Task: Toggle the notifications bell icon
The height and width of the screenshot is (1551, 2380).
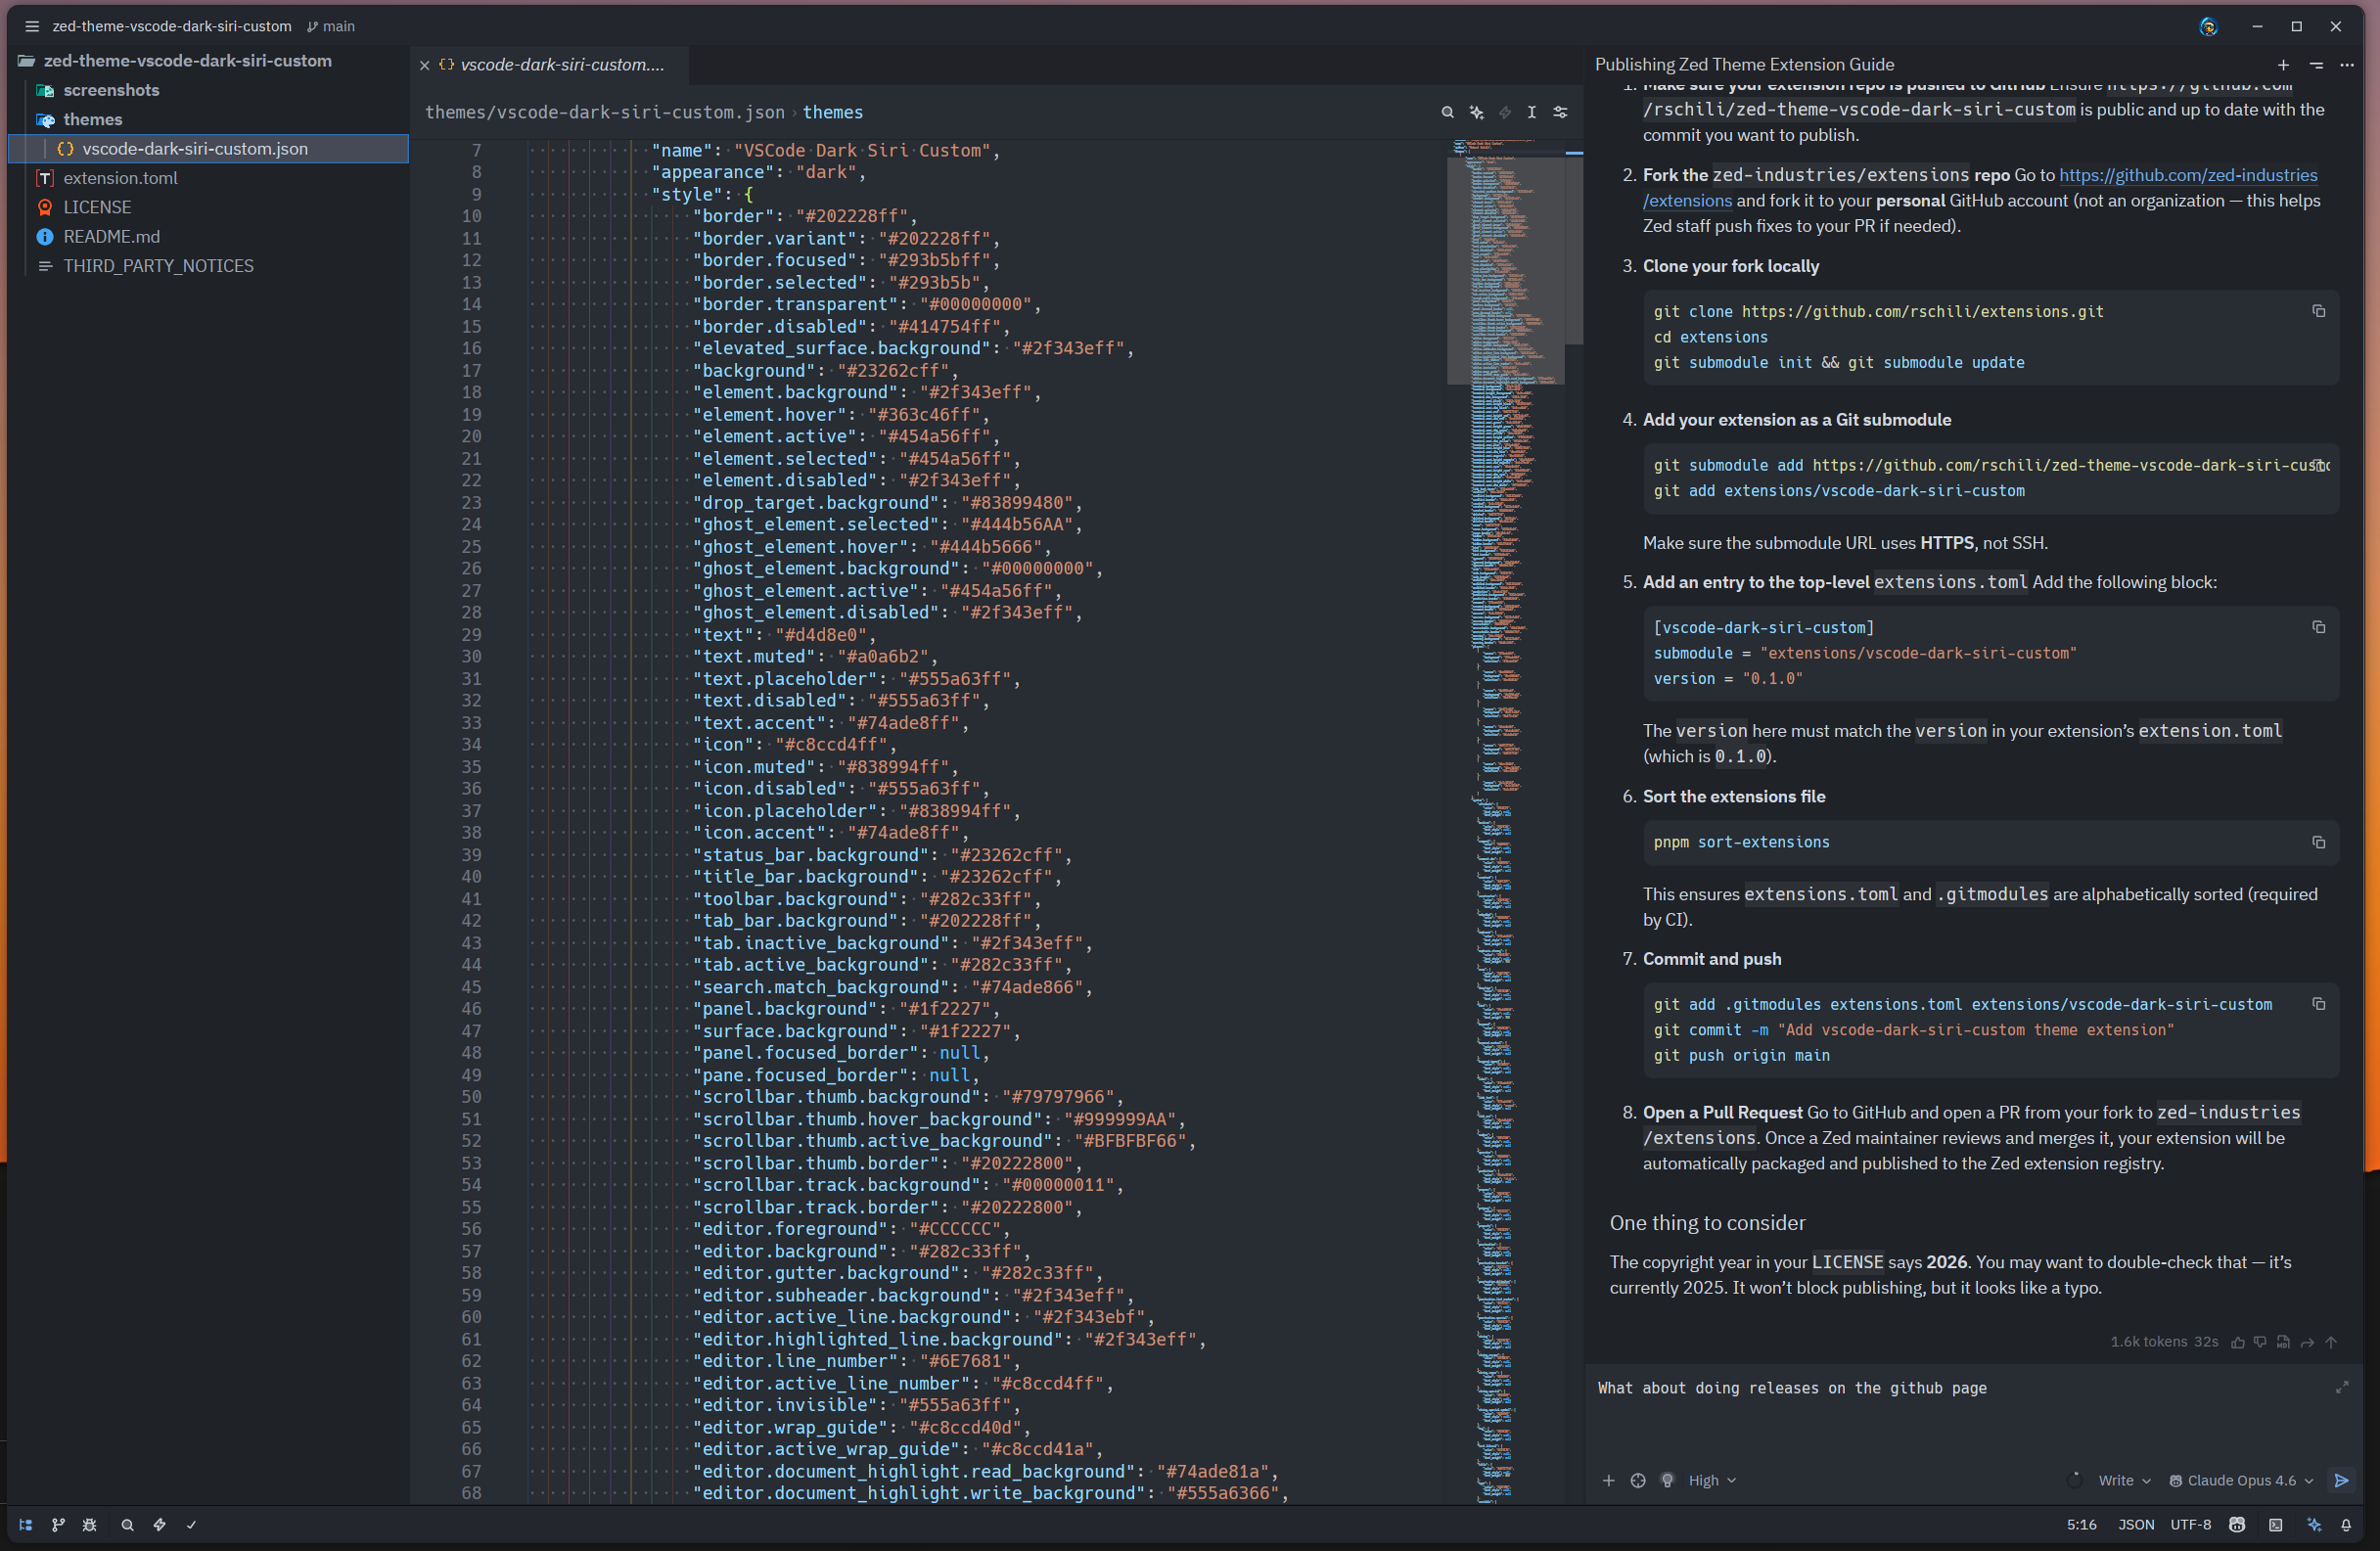Action: pyautogui.click(x=2346, y=1525)
